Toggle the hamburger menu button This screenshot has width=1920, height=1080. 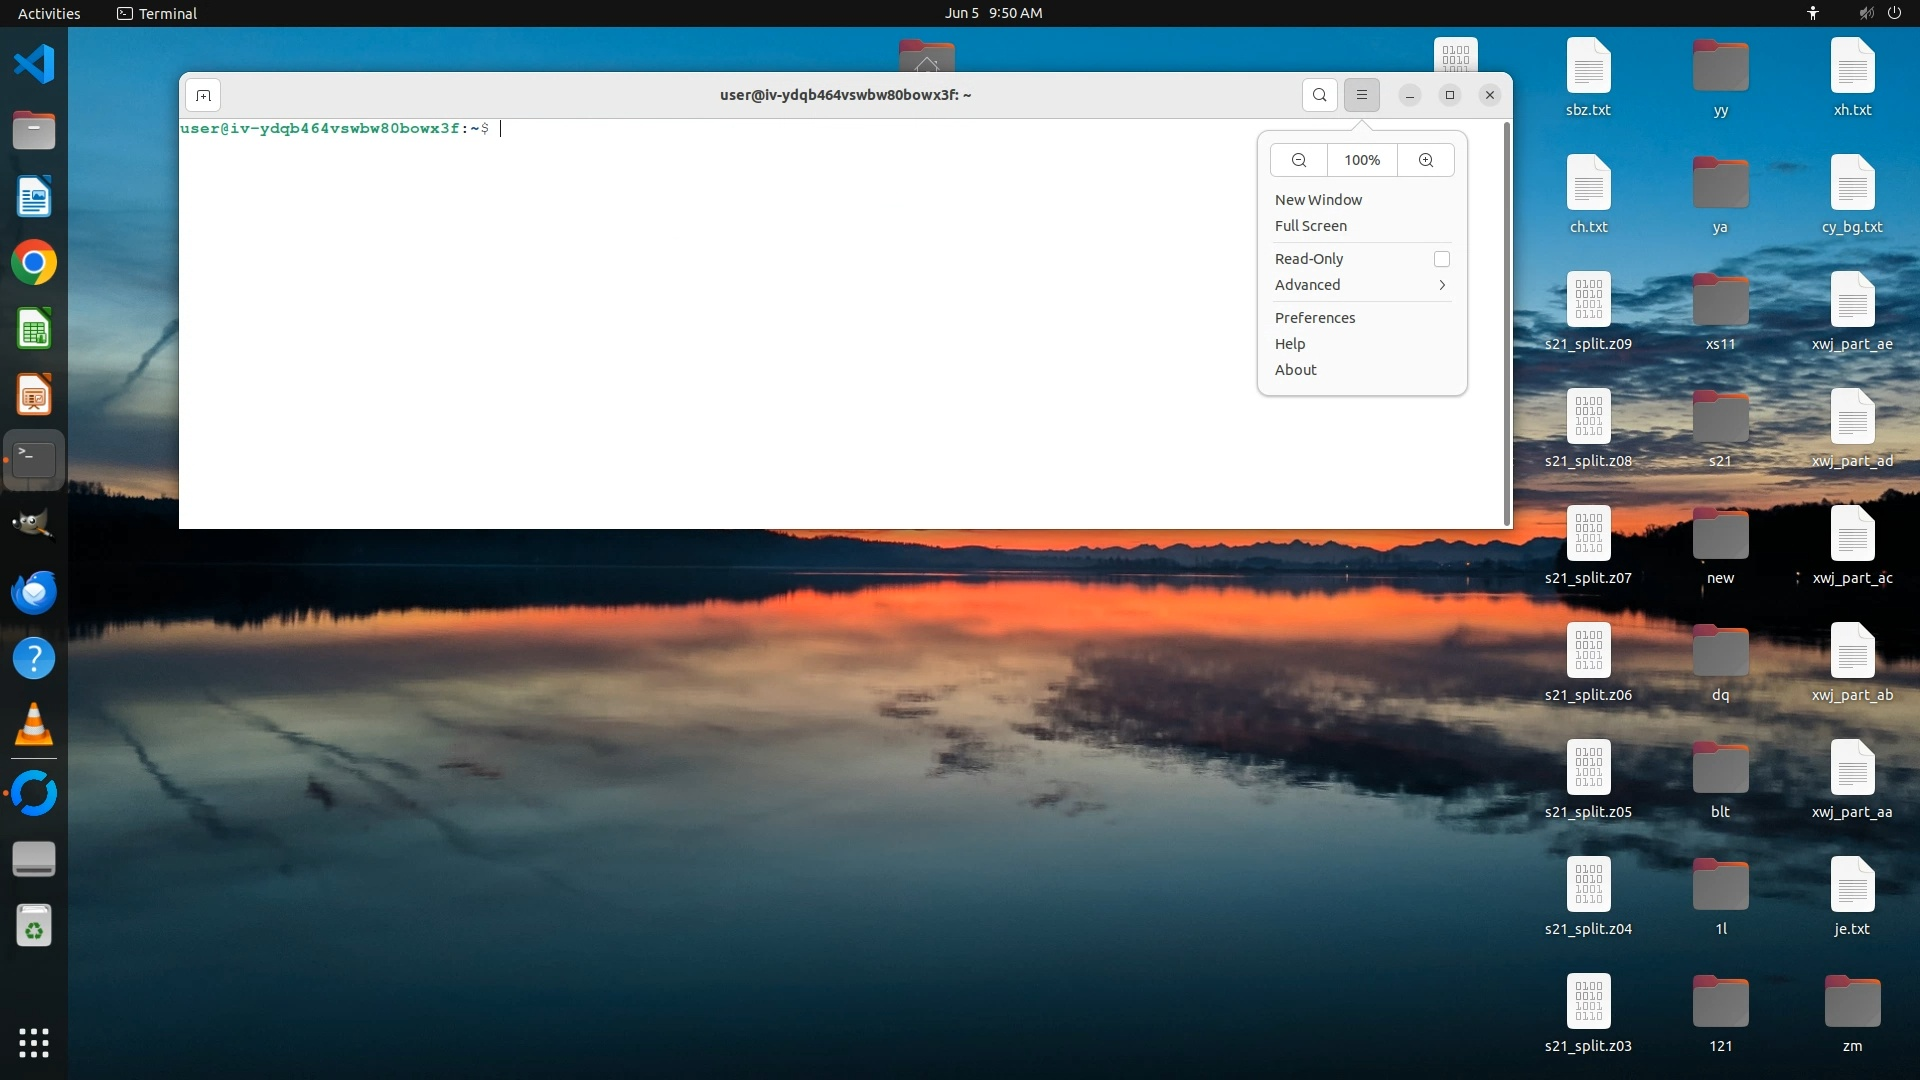pyautogui.click(x=1361, y=95)
